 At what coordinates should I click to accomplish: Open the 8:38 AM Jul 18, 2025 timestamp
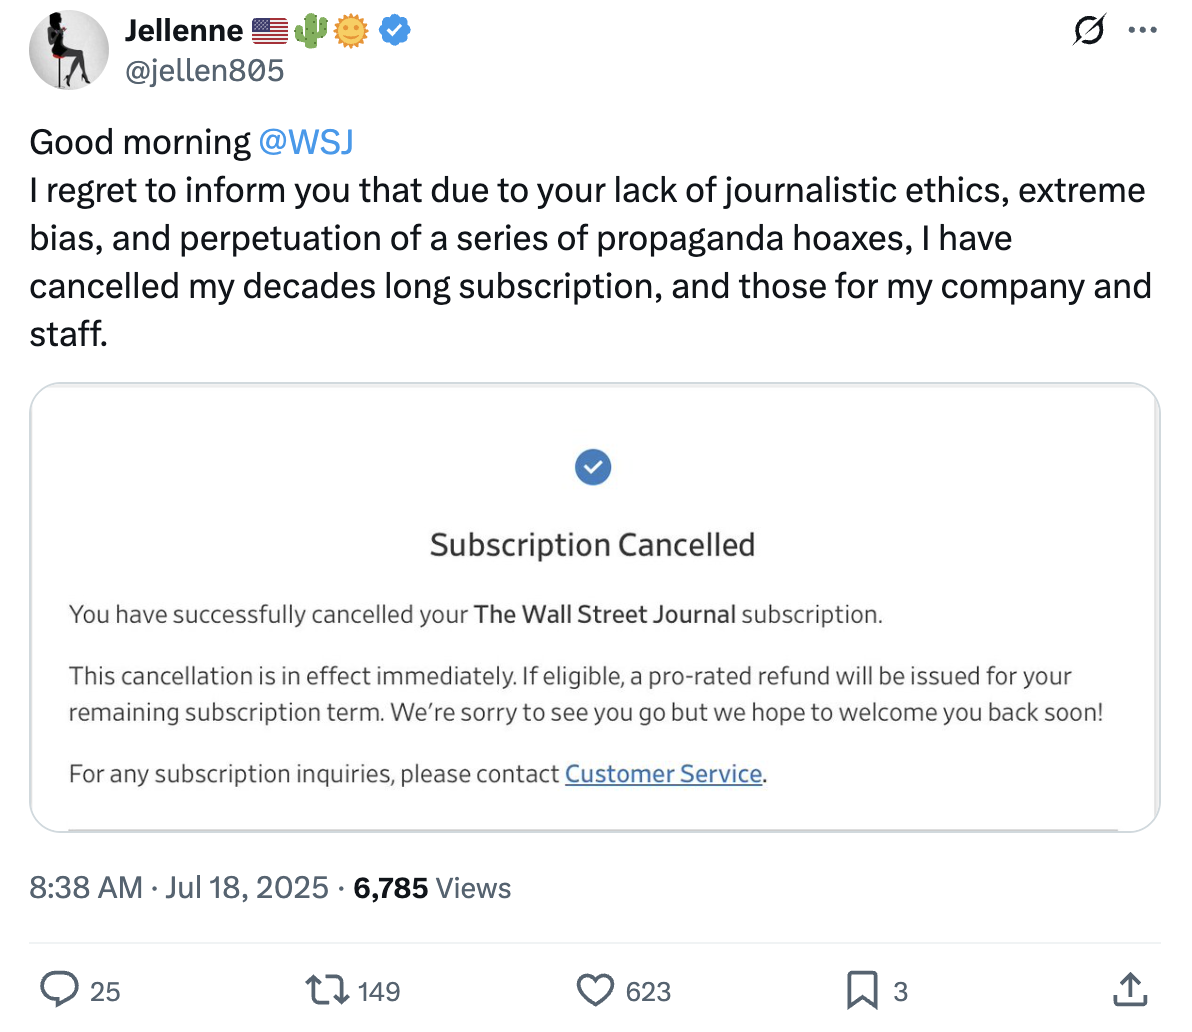pyautogui.click(x=179, y=888)
